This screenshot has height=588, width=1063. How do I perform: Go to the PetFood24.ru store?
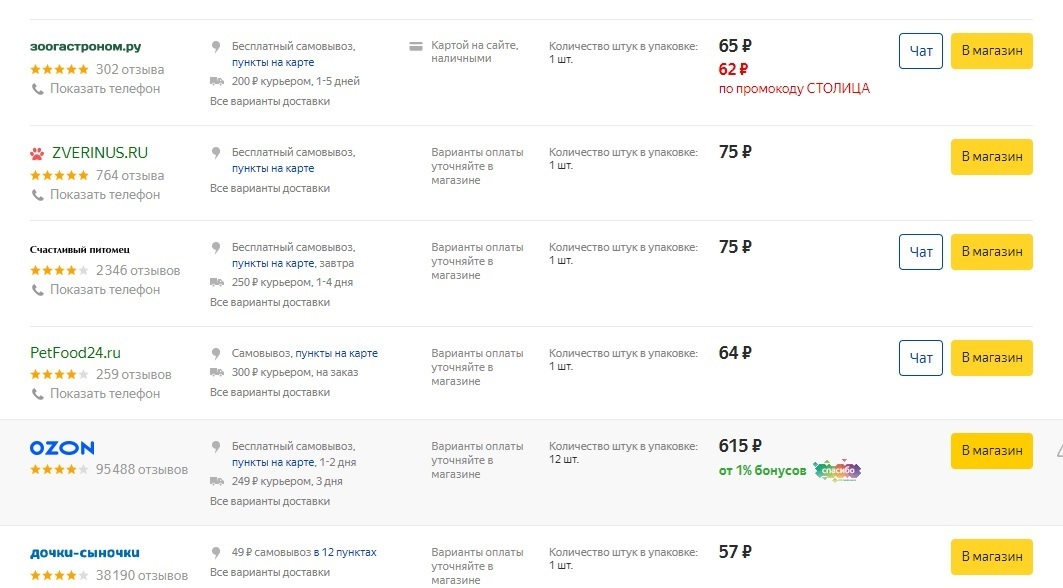991,358
